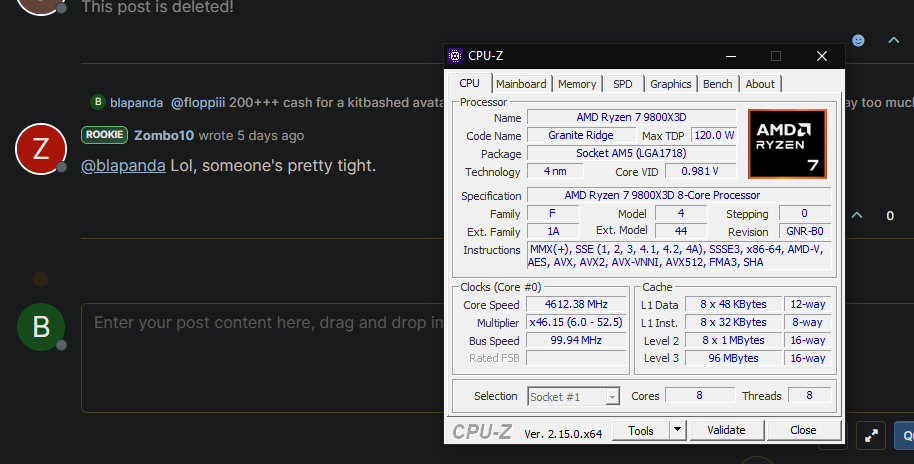This screenshot has width=914, height=464.
Task: Switch to the Memory tab
Action: [x=576, y=84]
